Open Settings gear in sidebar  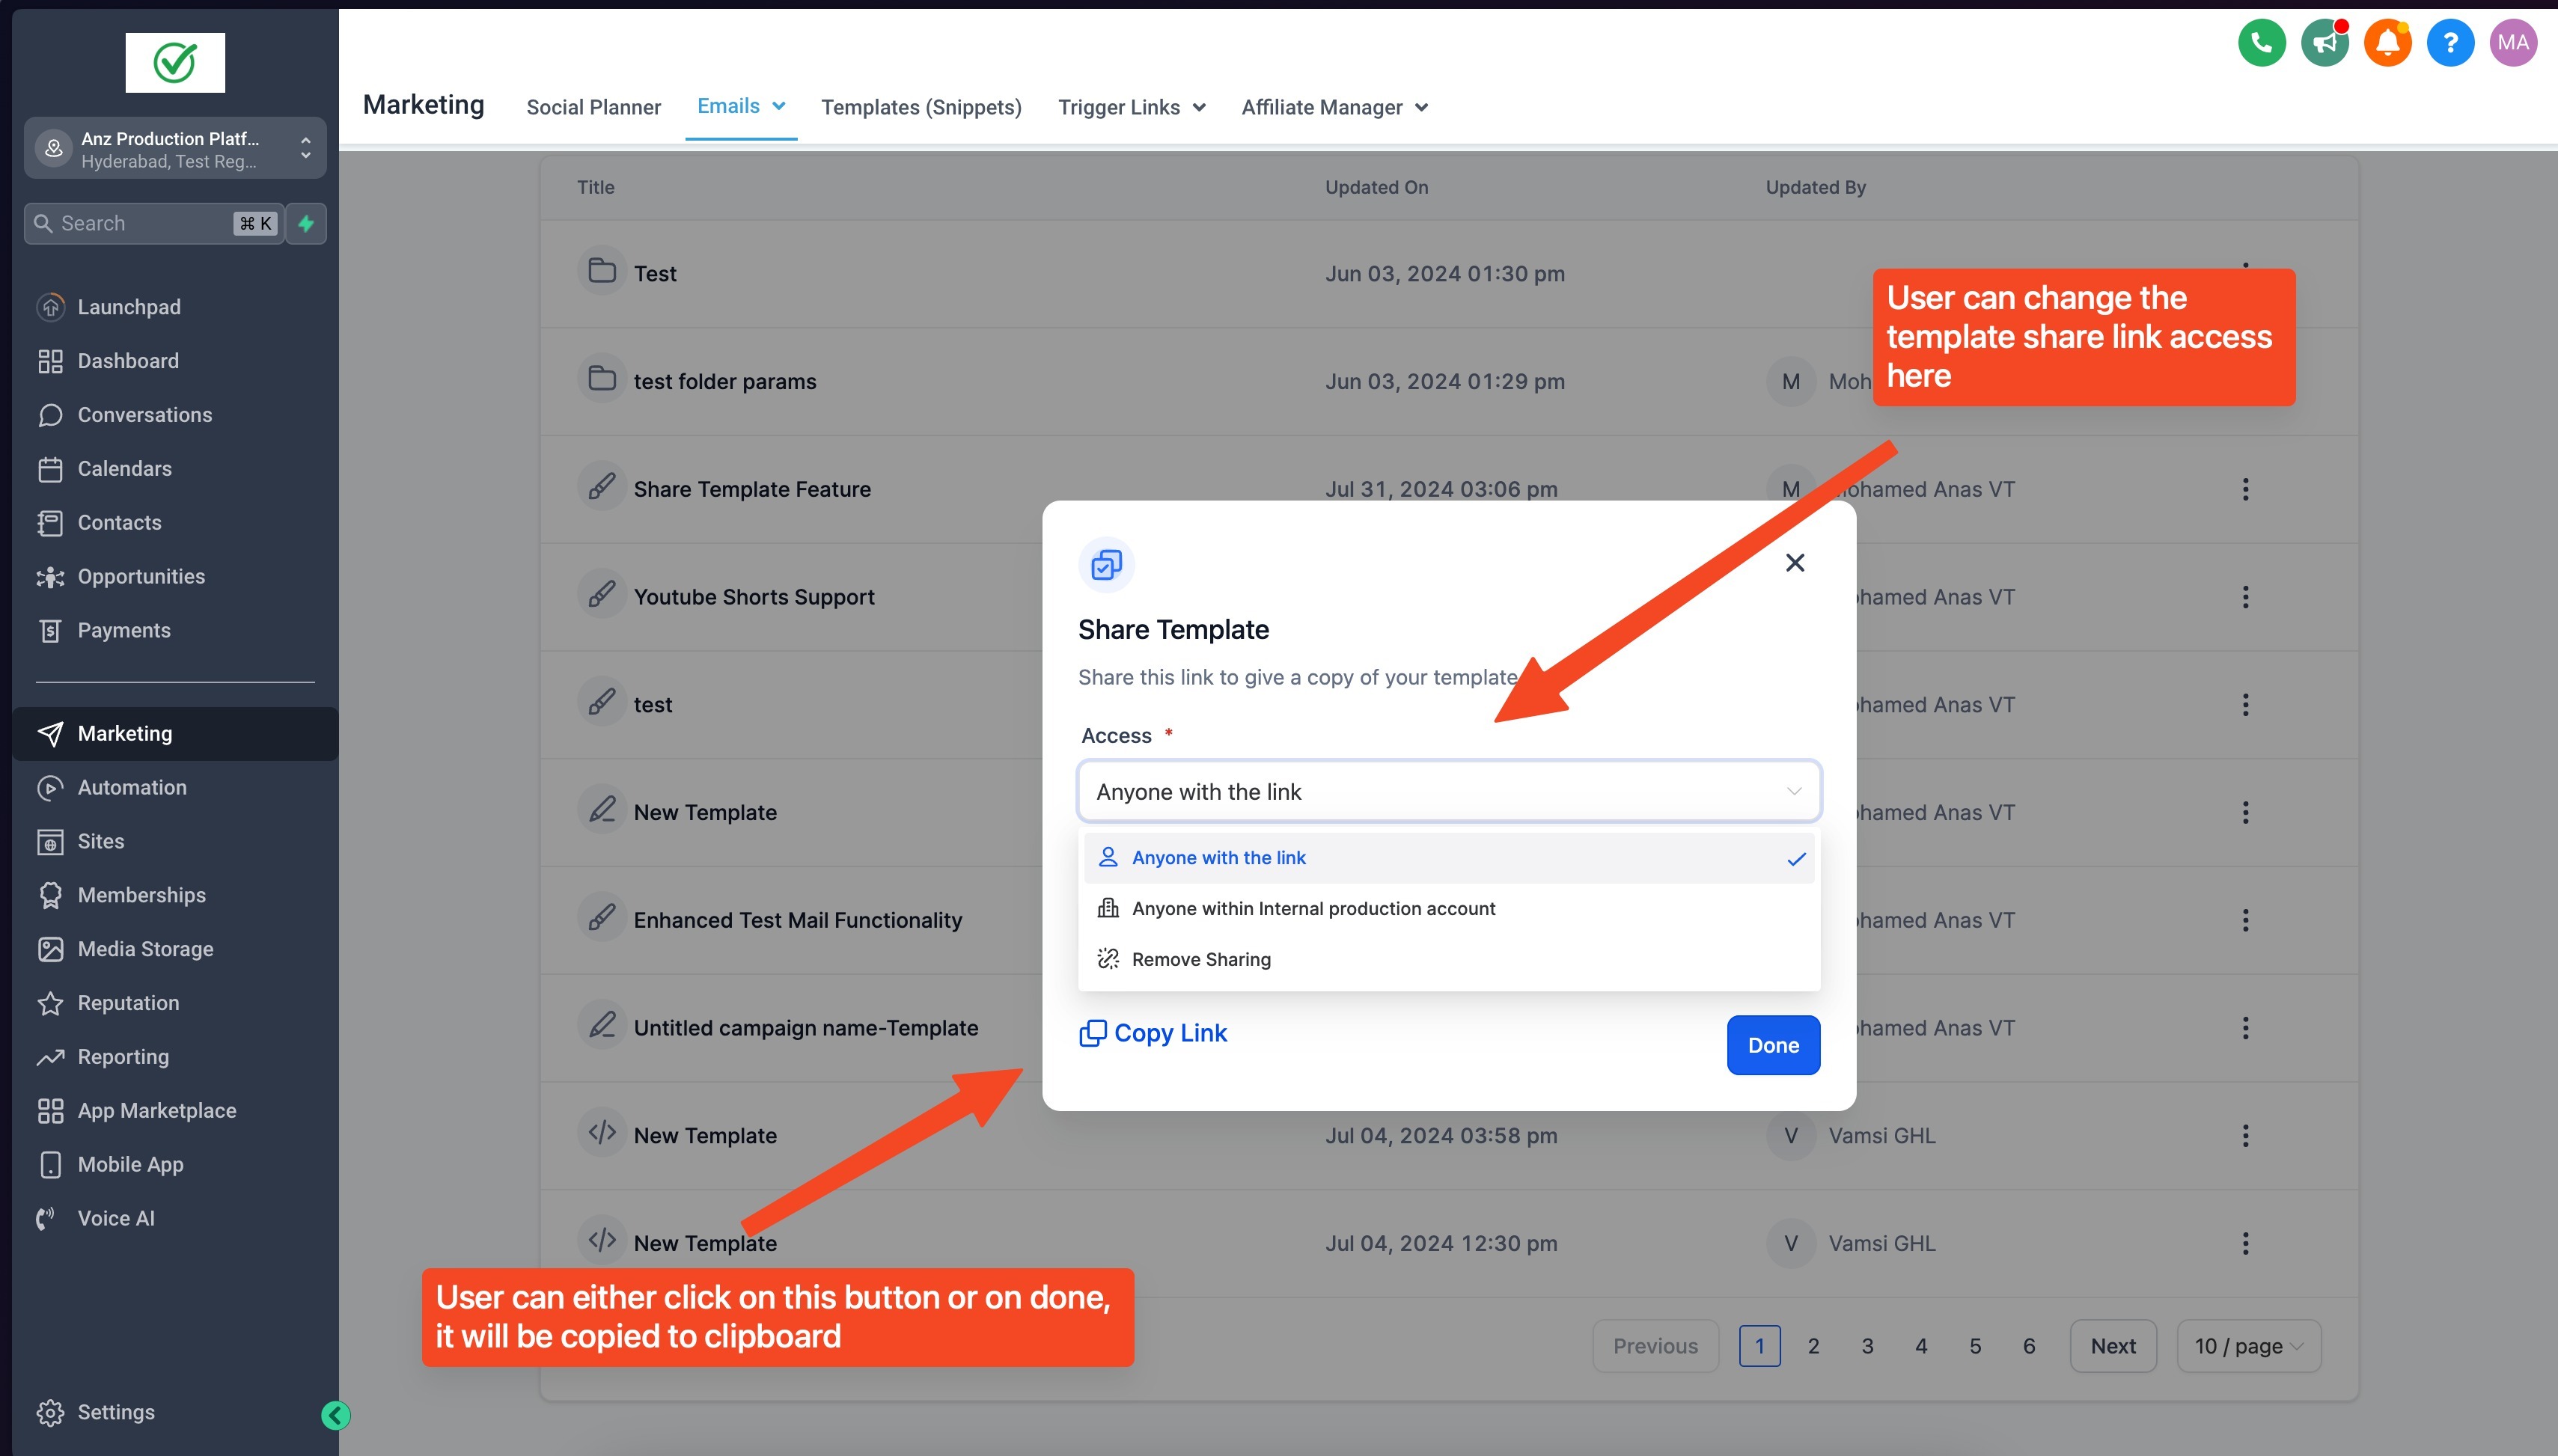pos(50,1412)
